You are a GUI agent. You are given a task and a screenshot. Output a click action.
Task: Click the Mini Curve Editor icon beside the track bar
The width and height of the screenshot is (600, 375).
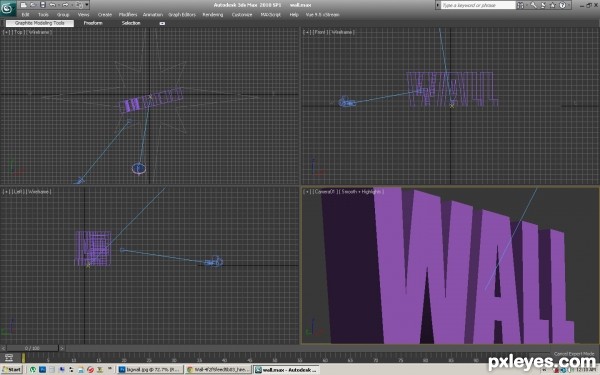(9, 357)
